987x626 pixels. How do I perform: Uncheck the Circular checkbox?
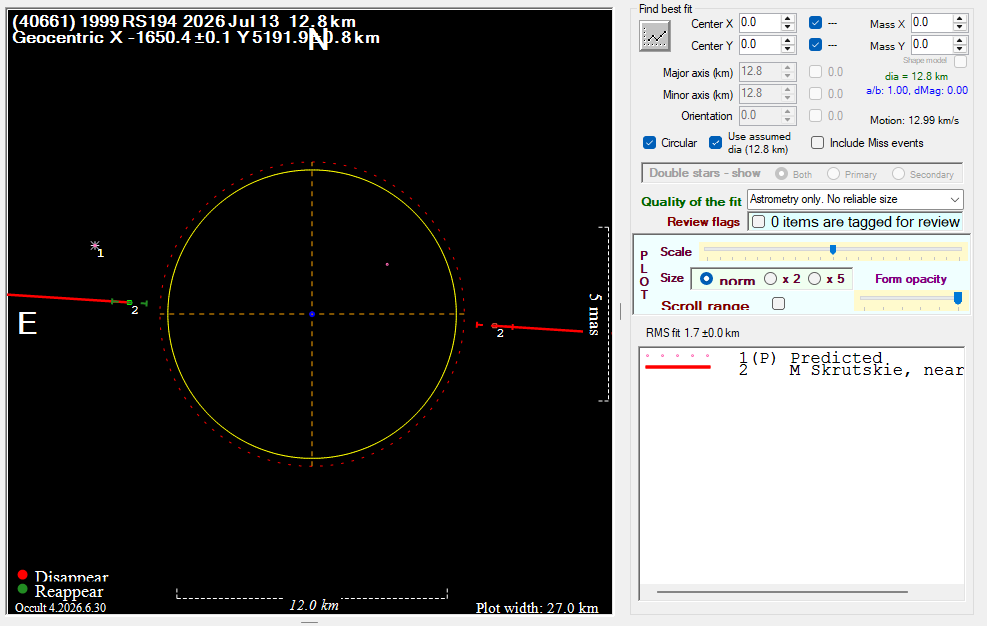click(650, 143)
